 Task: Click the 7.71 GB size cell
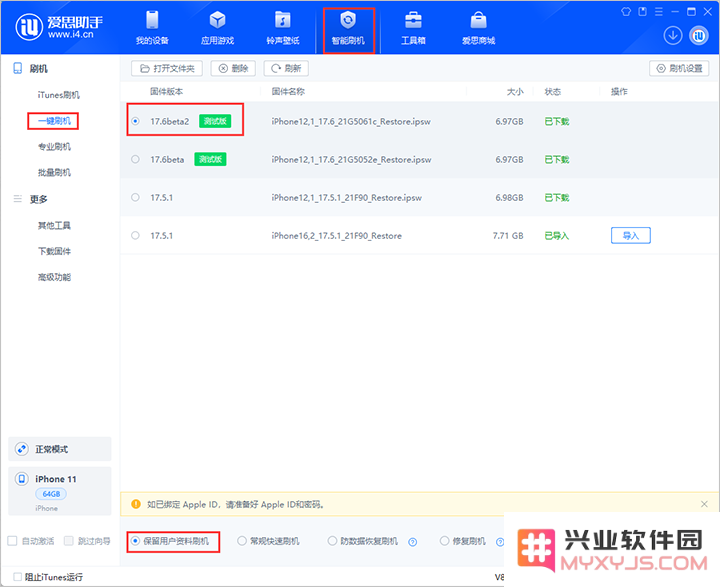click(x=508, y=236)
